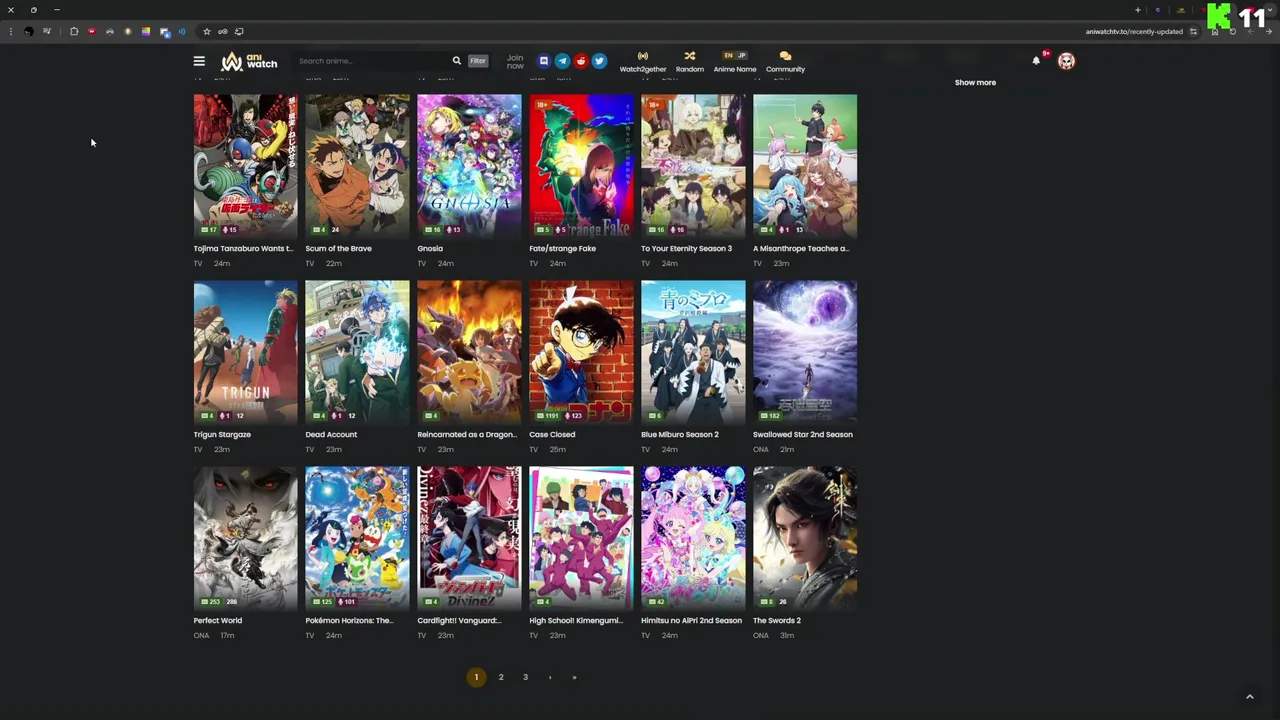Open Reincarnated as a Dragon poster
Viewport: 1280px width, 720px height.
(469, 352)
